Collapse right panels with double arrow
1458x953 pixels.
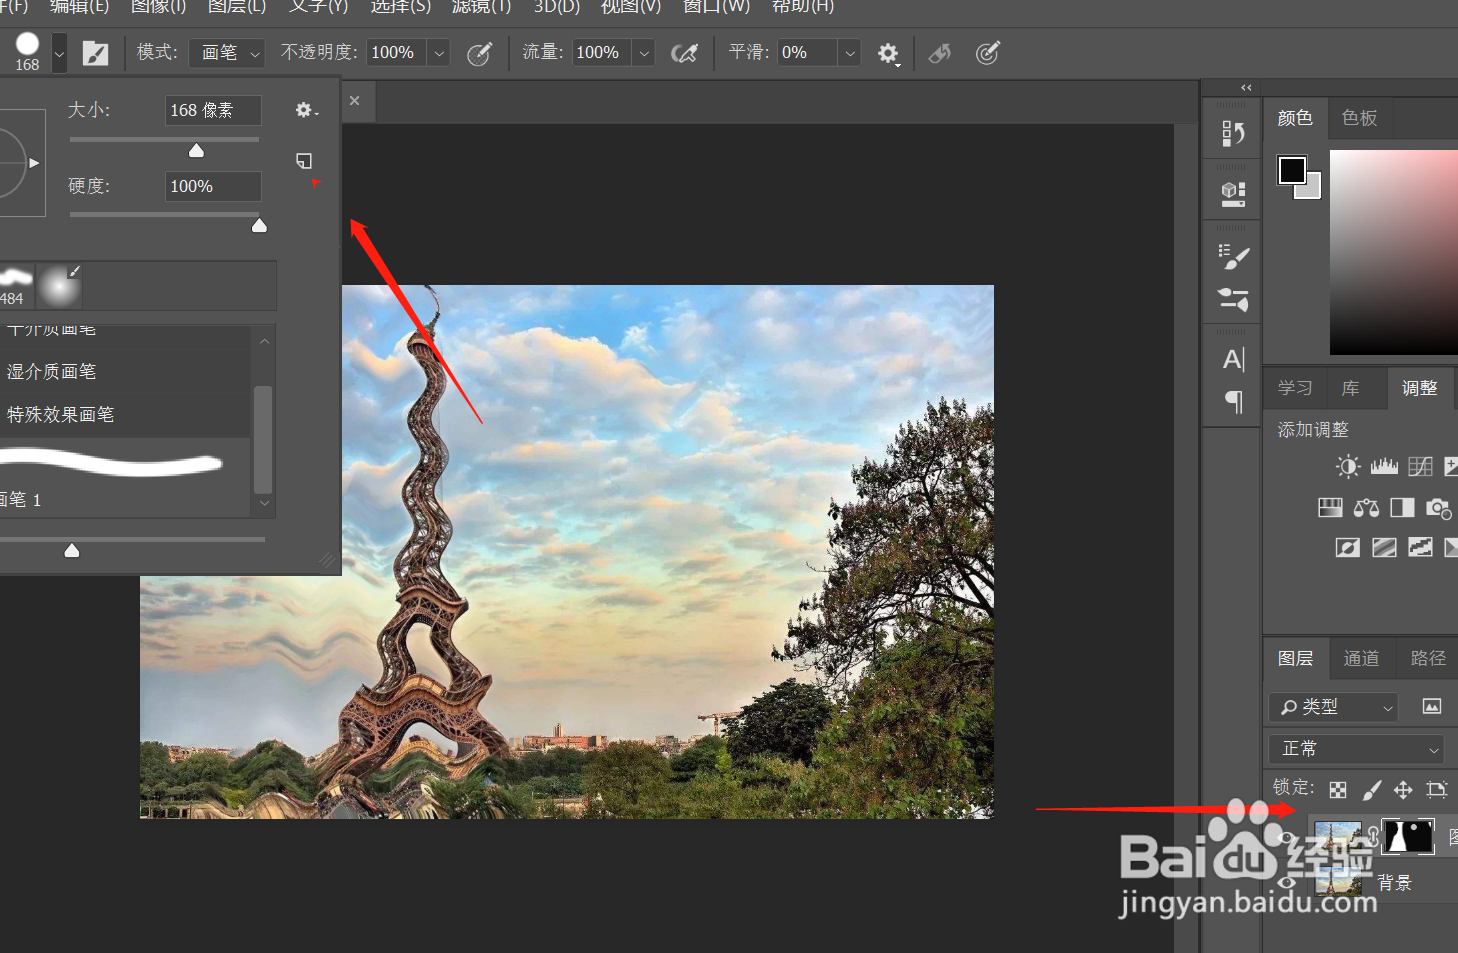point(1246,88)
